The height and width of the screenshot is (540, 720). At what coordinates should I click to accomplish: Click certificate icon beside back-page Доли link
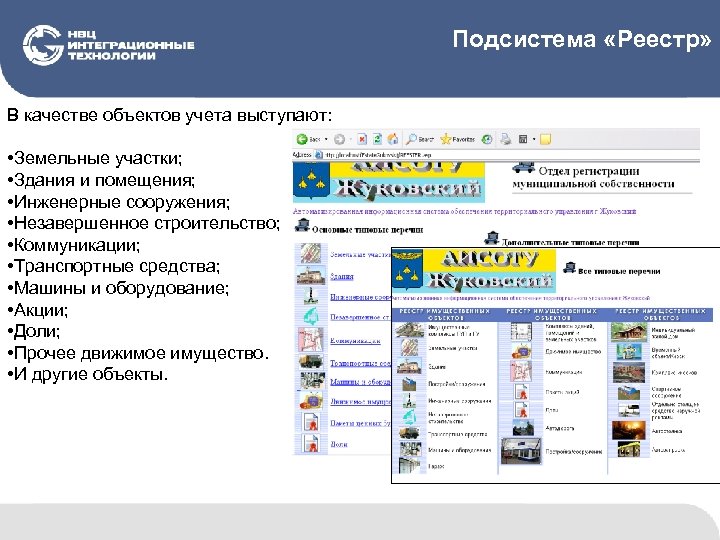[311, 443]
